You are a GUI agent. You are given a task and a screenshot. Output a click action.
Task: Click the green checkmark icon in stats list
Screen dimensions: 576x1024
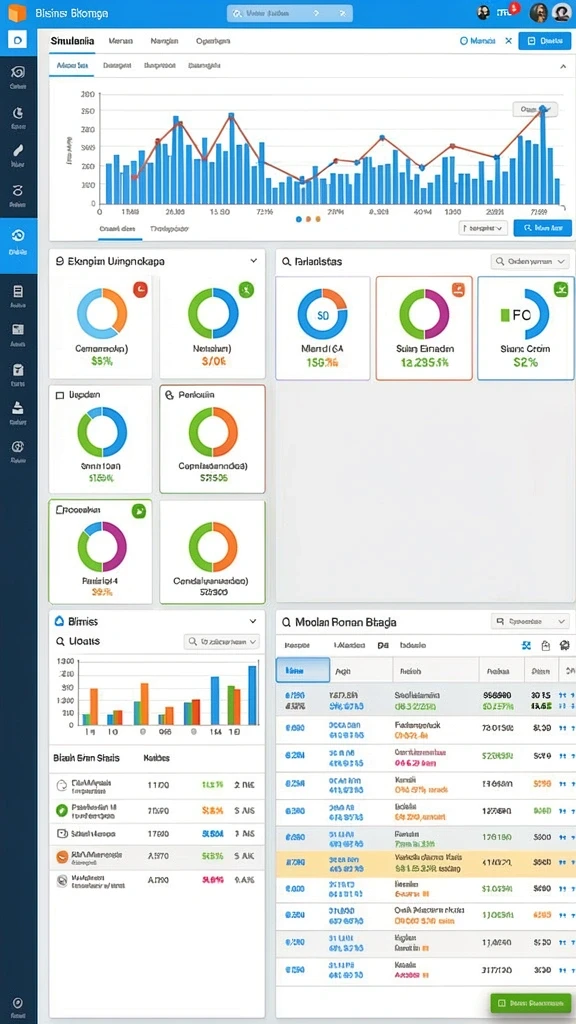click(x=61, y=810)
